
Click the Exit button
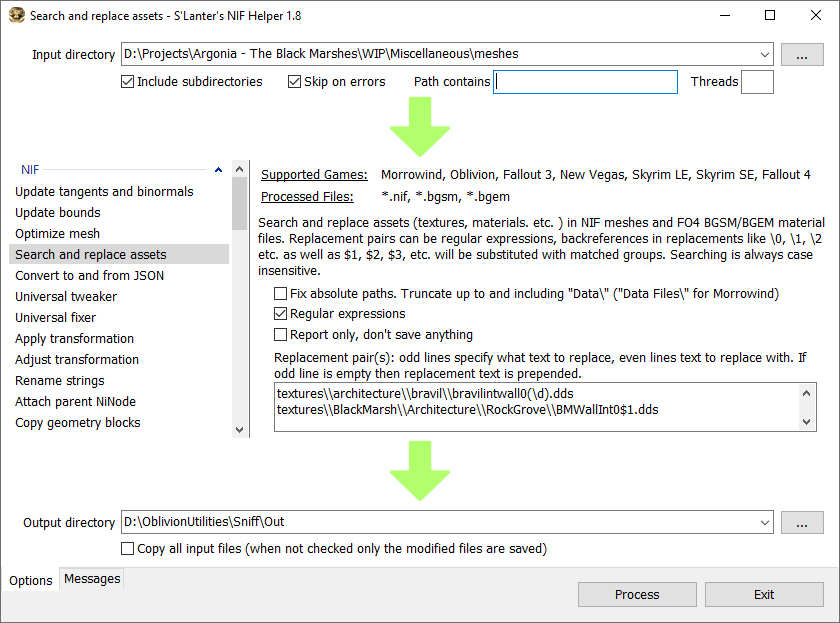pyautogui.click(x=764, y=594)
